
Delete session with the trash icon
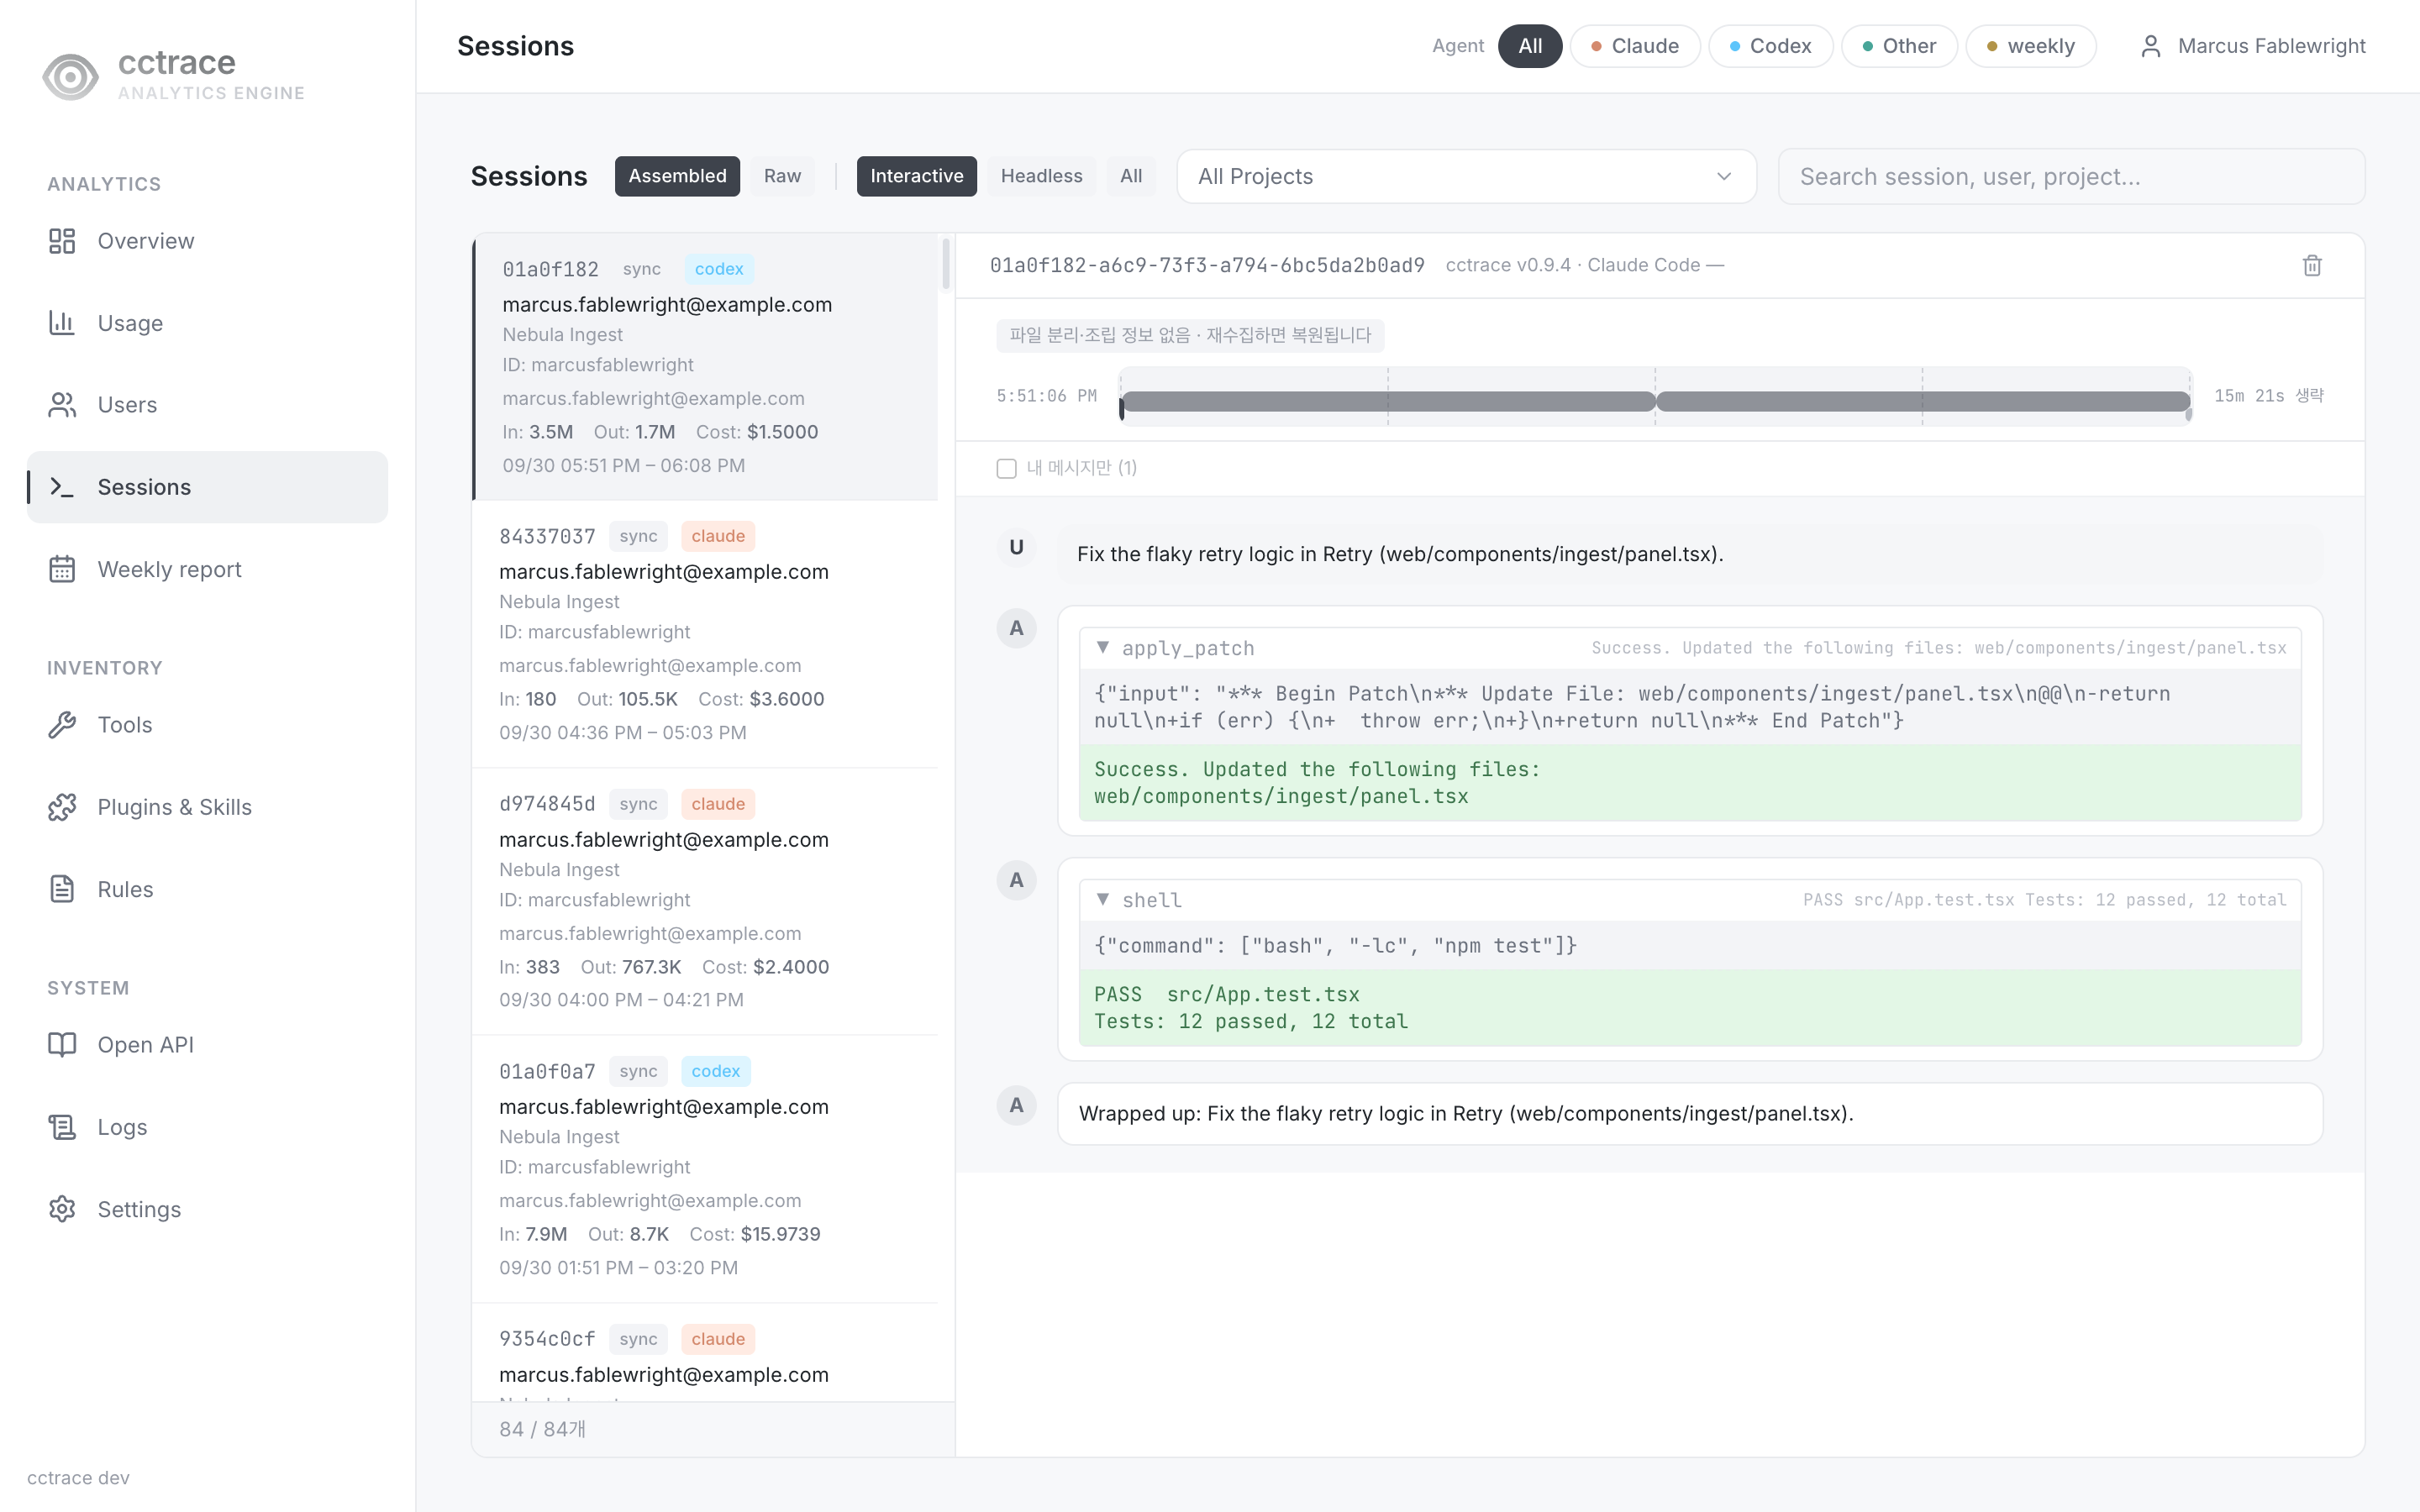coord(2312,265)
